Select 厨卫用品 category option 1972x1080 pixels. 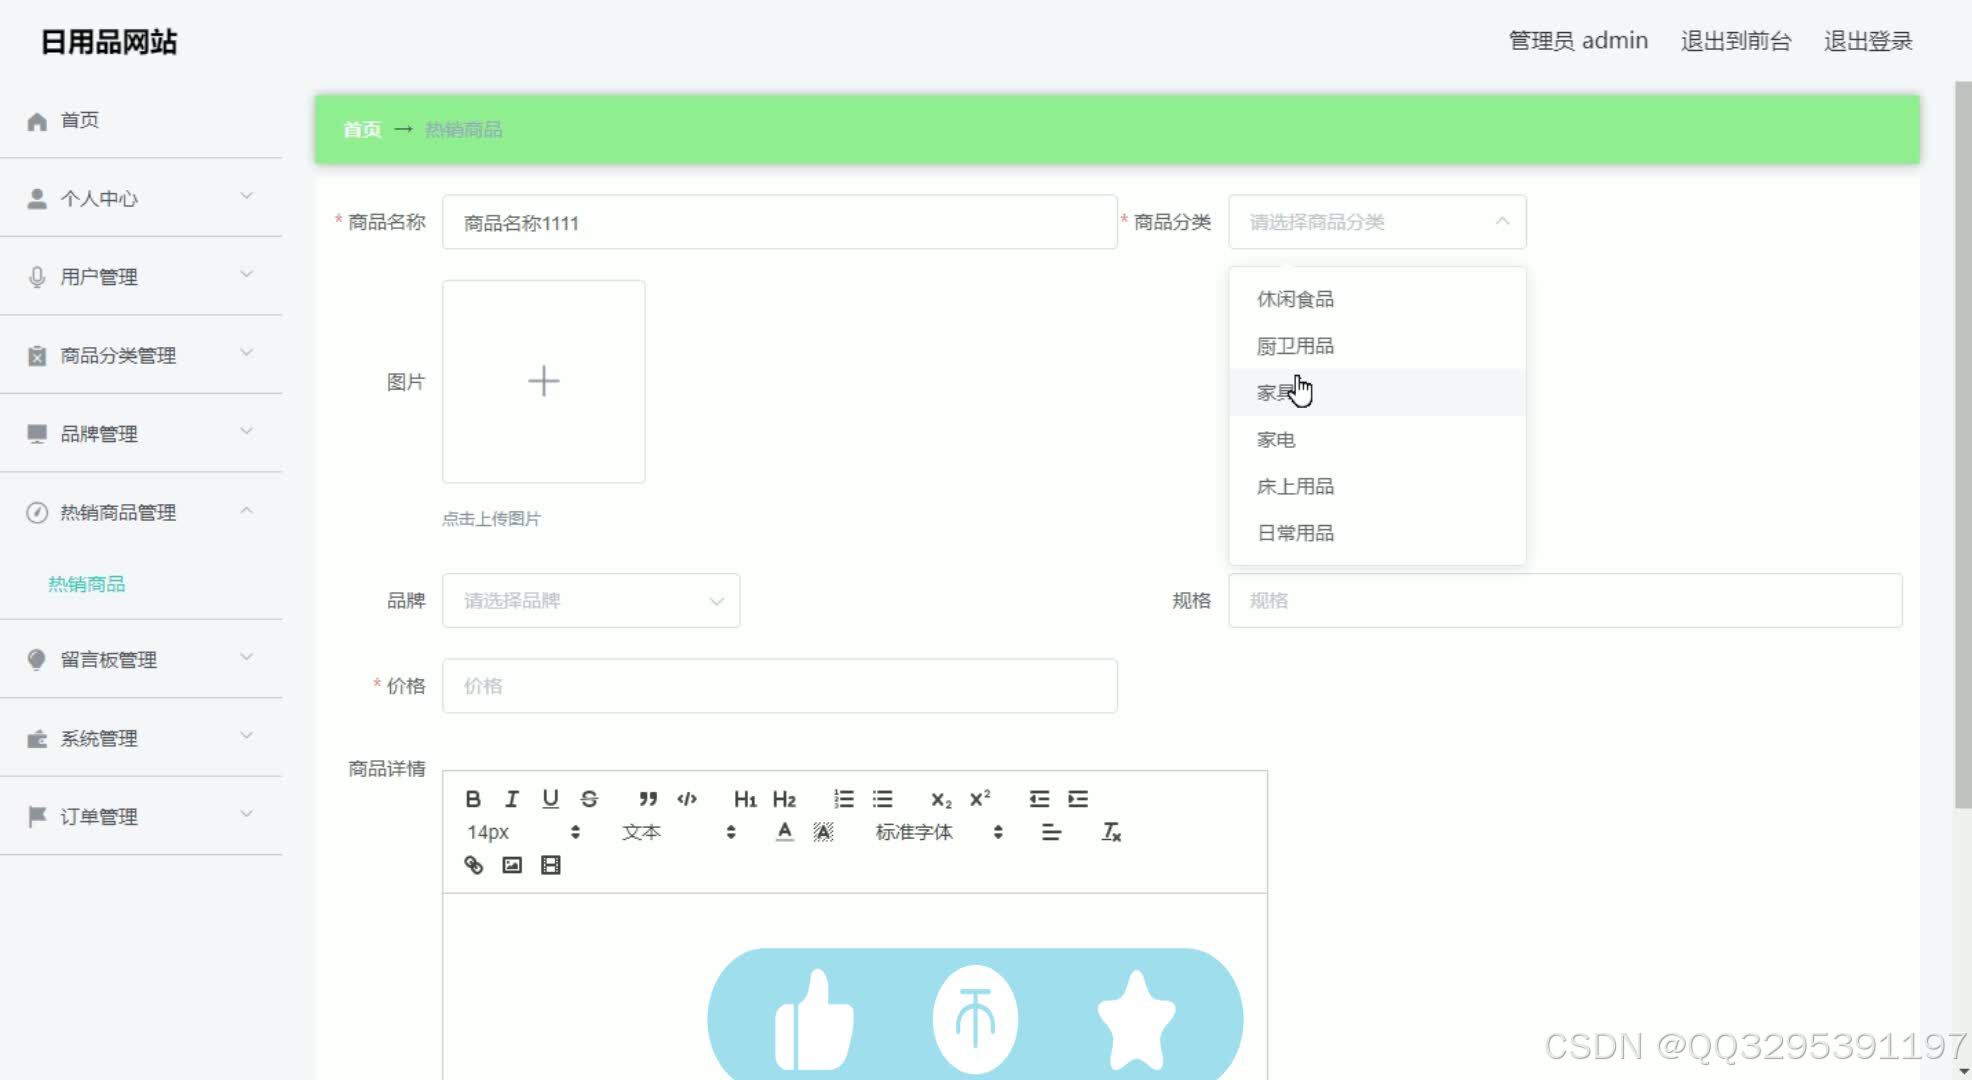[x=1377, y=346]
